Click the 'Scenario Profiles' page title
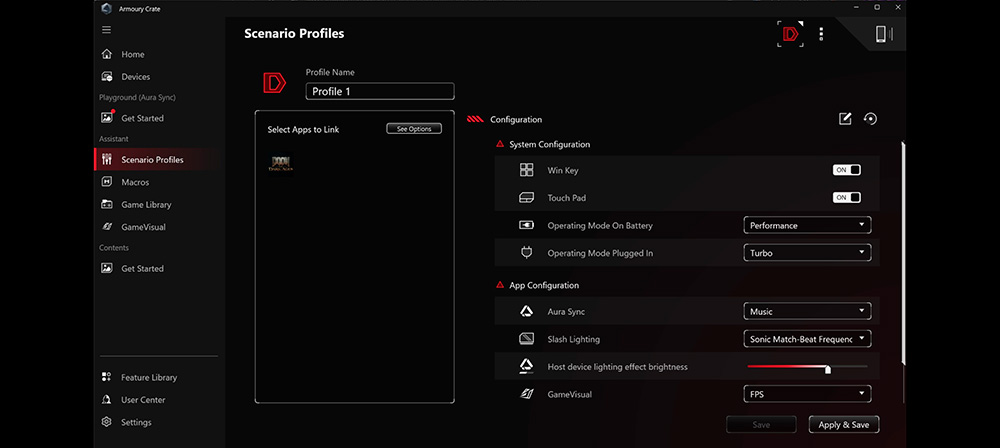1000x448 pixels. click(x=294, y=33)
